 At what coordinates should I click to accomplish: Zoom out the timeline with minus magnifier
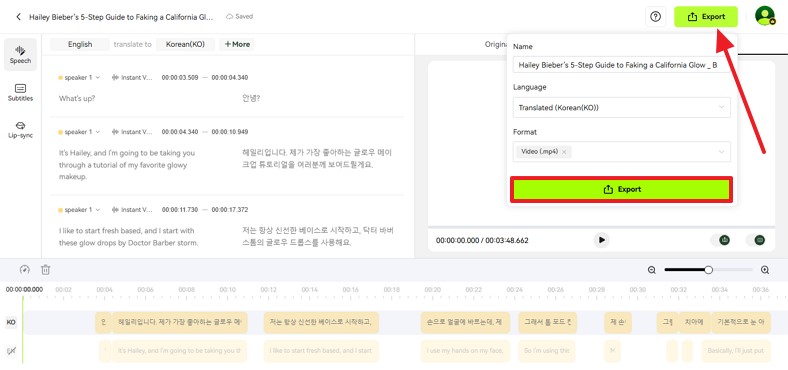coord(652,270)
